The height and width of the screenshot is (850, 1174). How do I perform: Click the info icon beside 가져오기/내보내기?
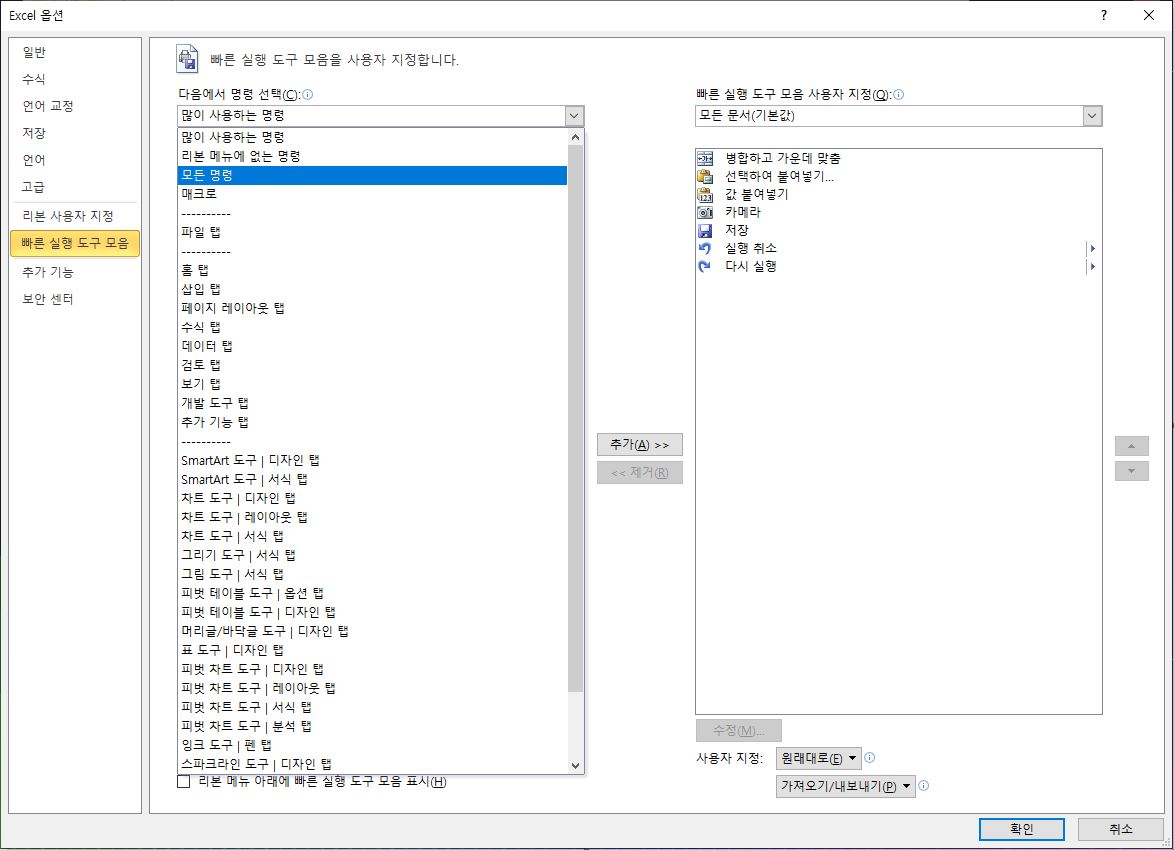tap(923, 786)
